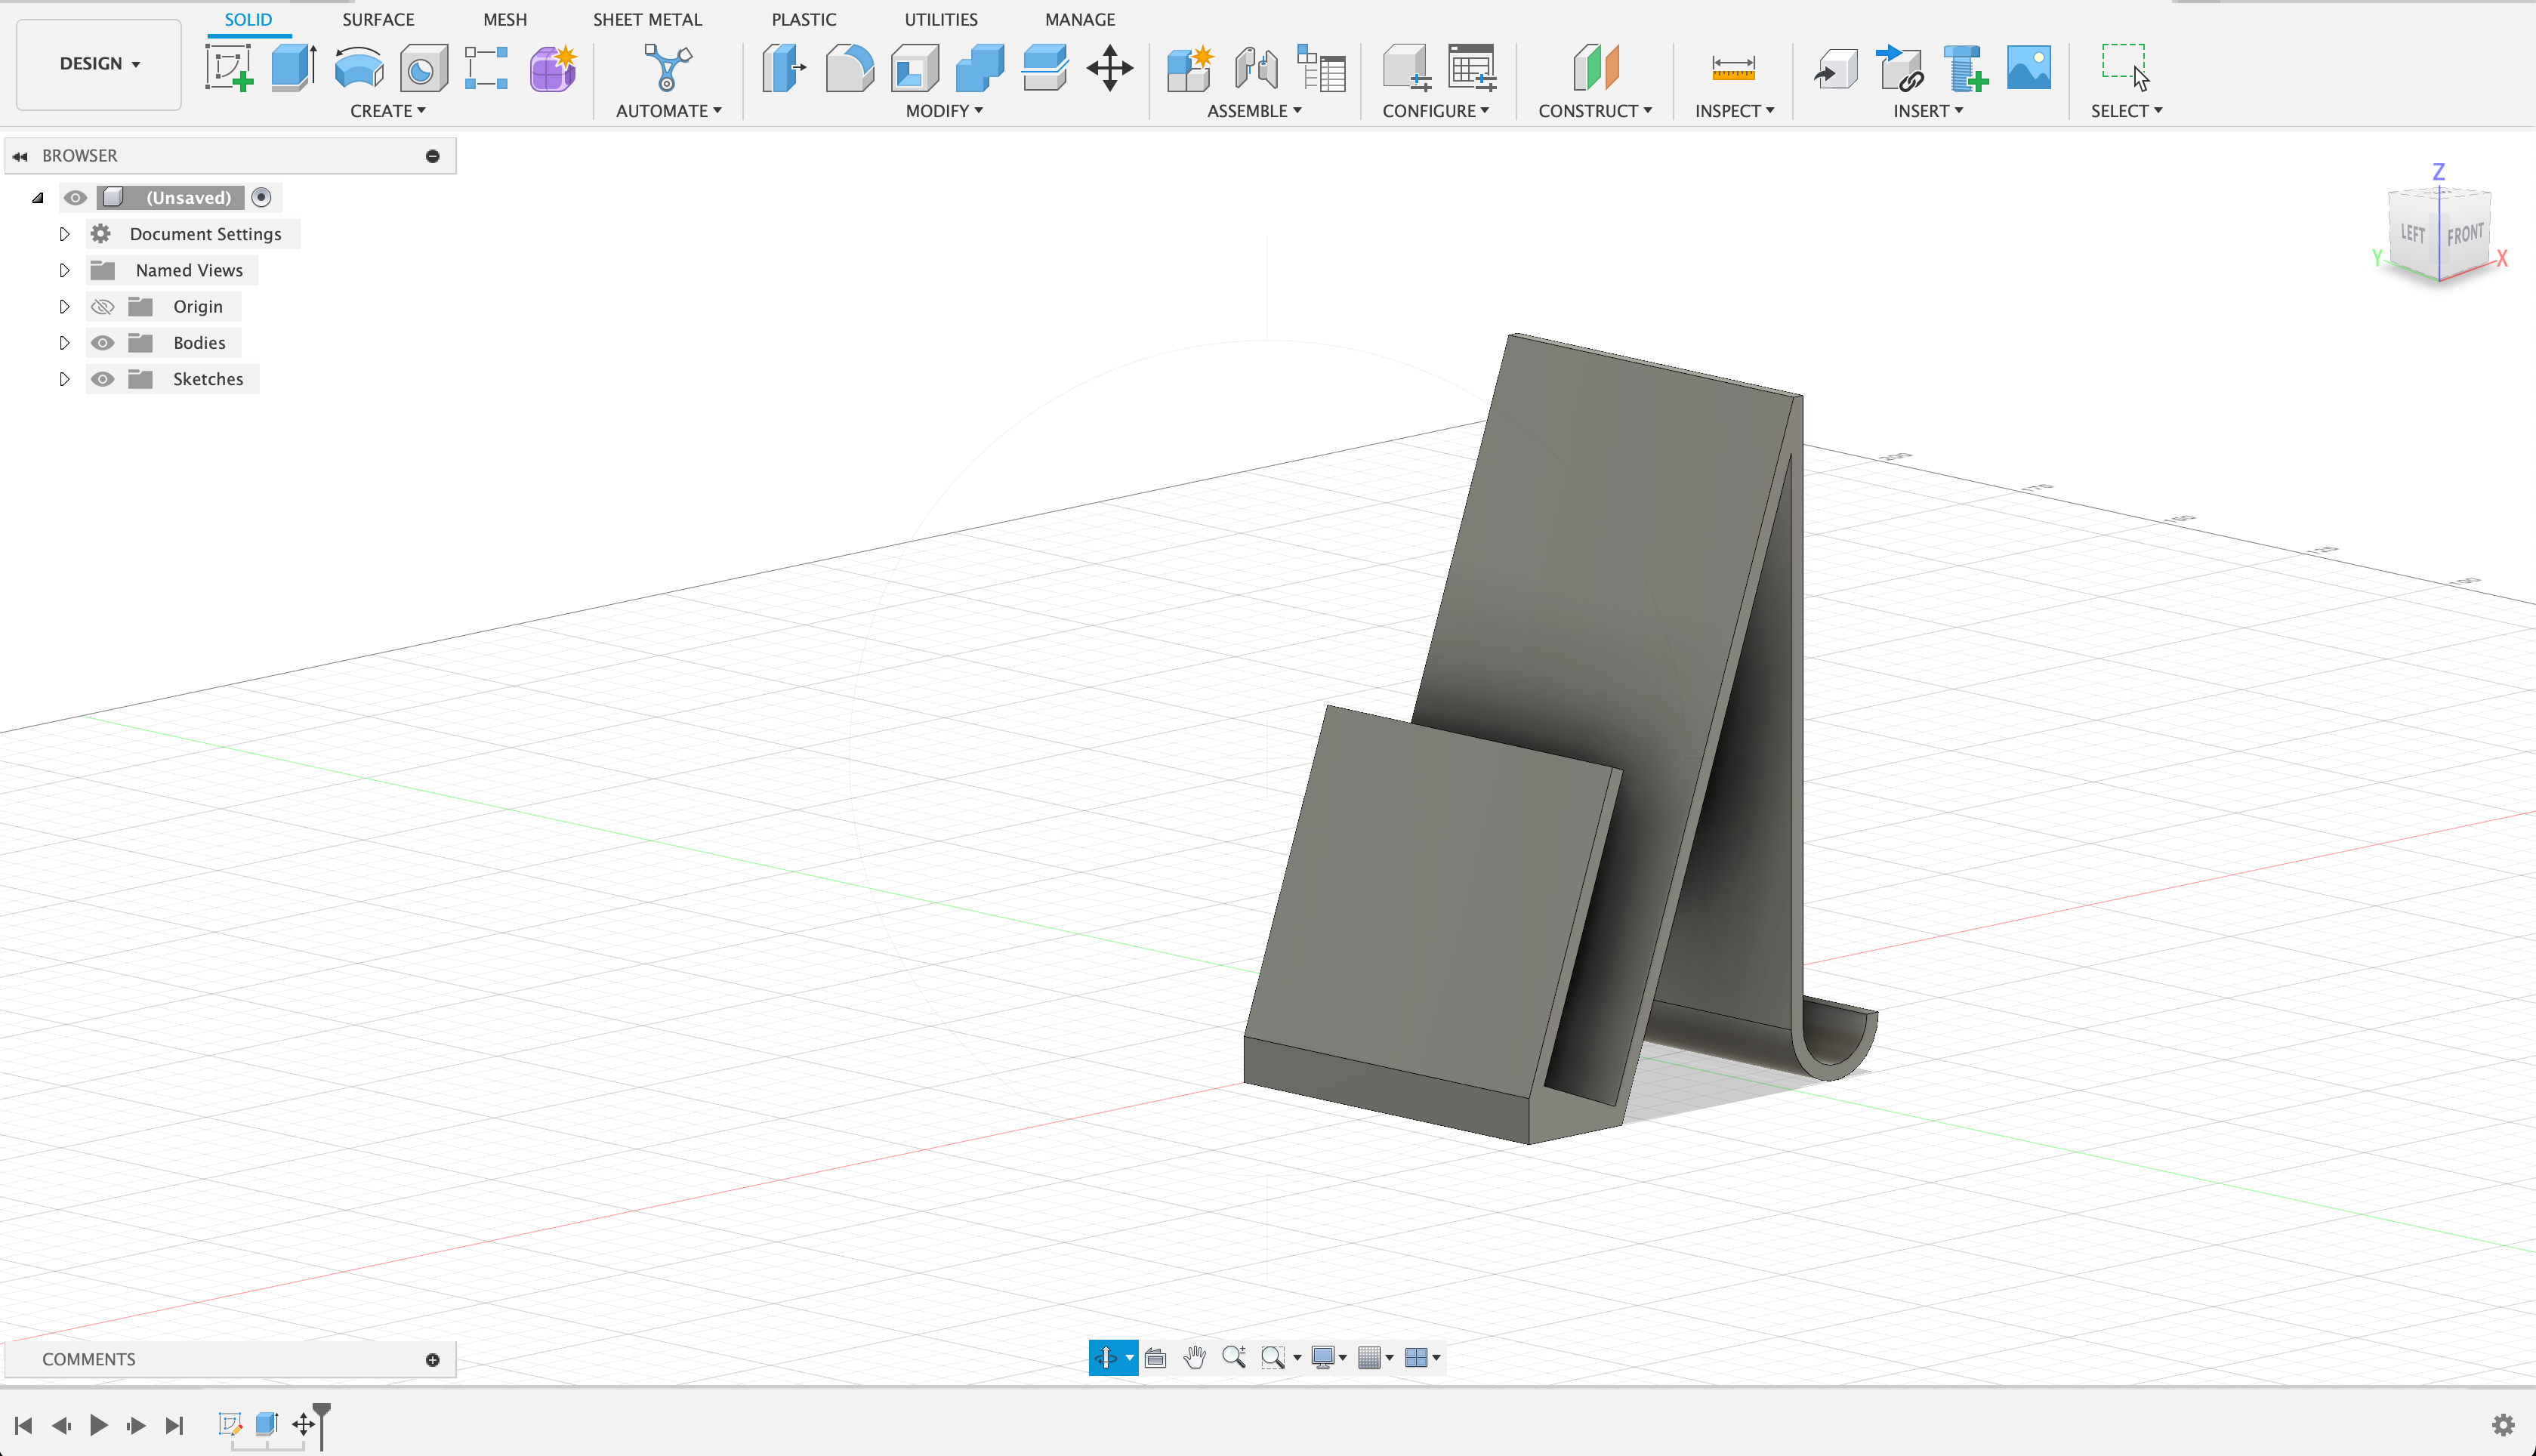Image resolution: width=2536 pixels, height=1456 pixels.
Task: Click the Move/Copy tool icon
Action: pos(1109,68)
